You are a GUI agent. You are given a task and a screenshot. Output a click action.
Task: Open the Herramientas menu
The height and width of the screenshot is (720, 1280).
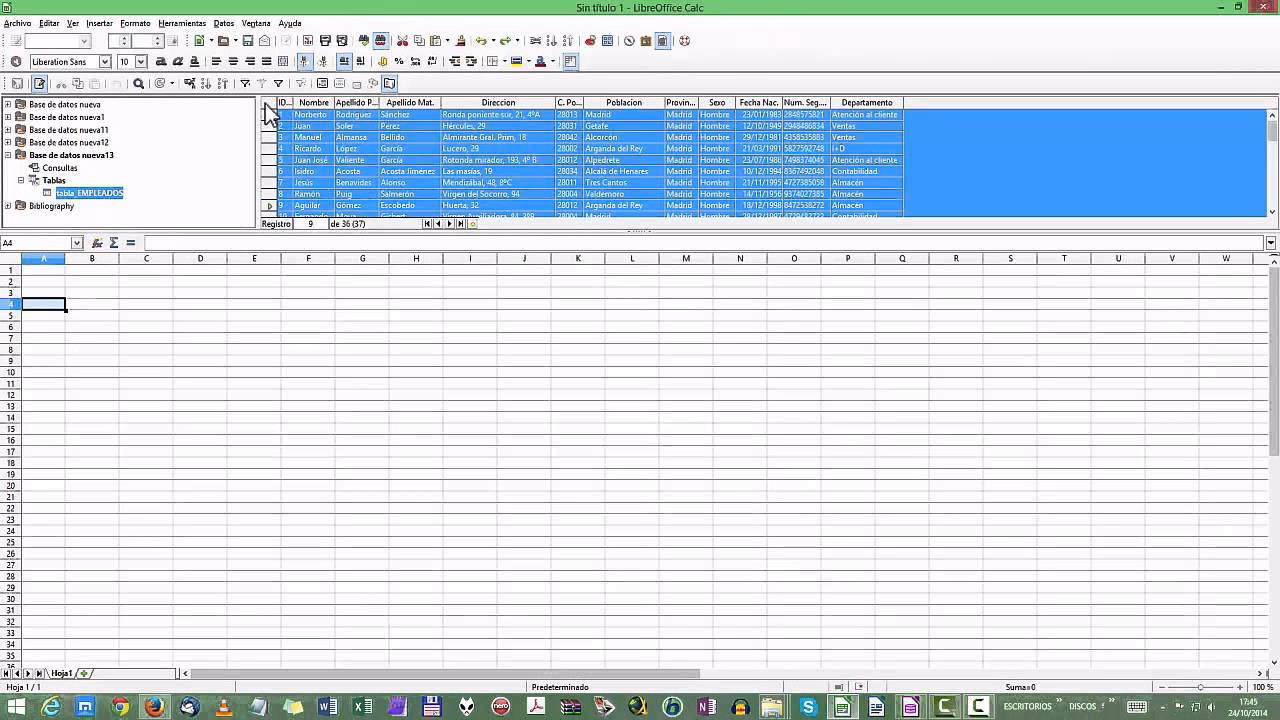(x=182, y=23)
